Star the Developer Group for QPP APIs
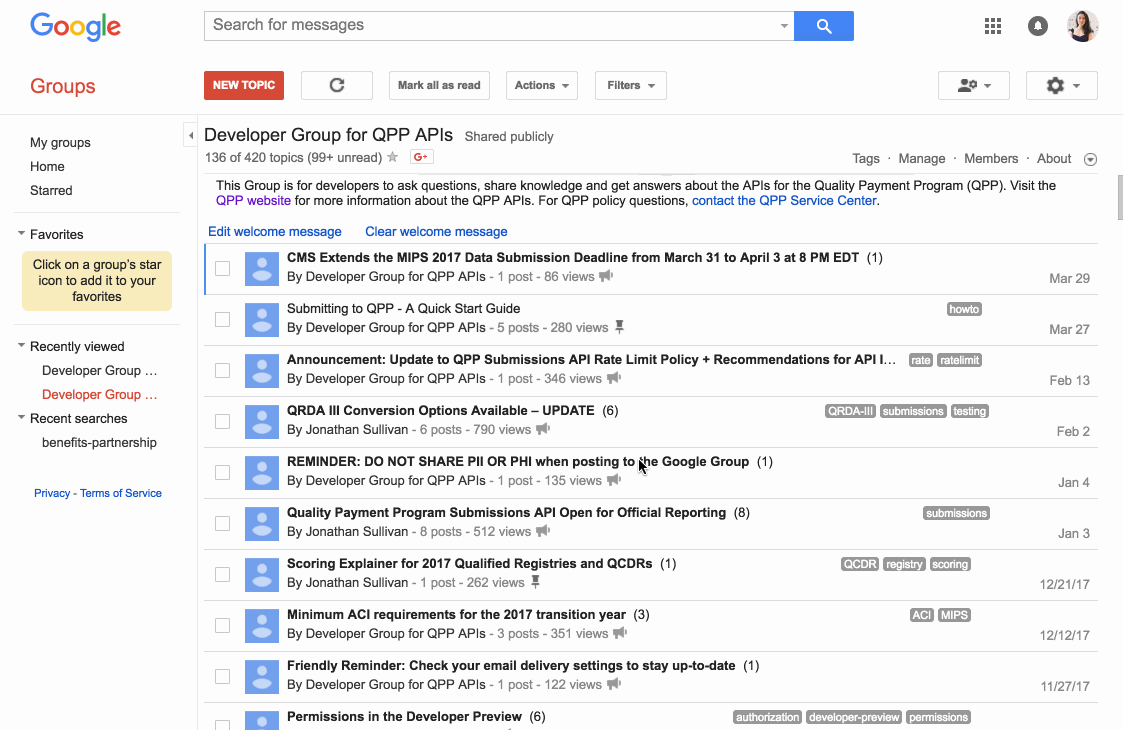 click(x=393, y=157)
